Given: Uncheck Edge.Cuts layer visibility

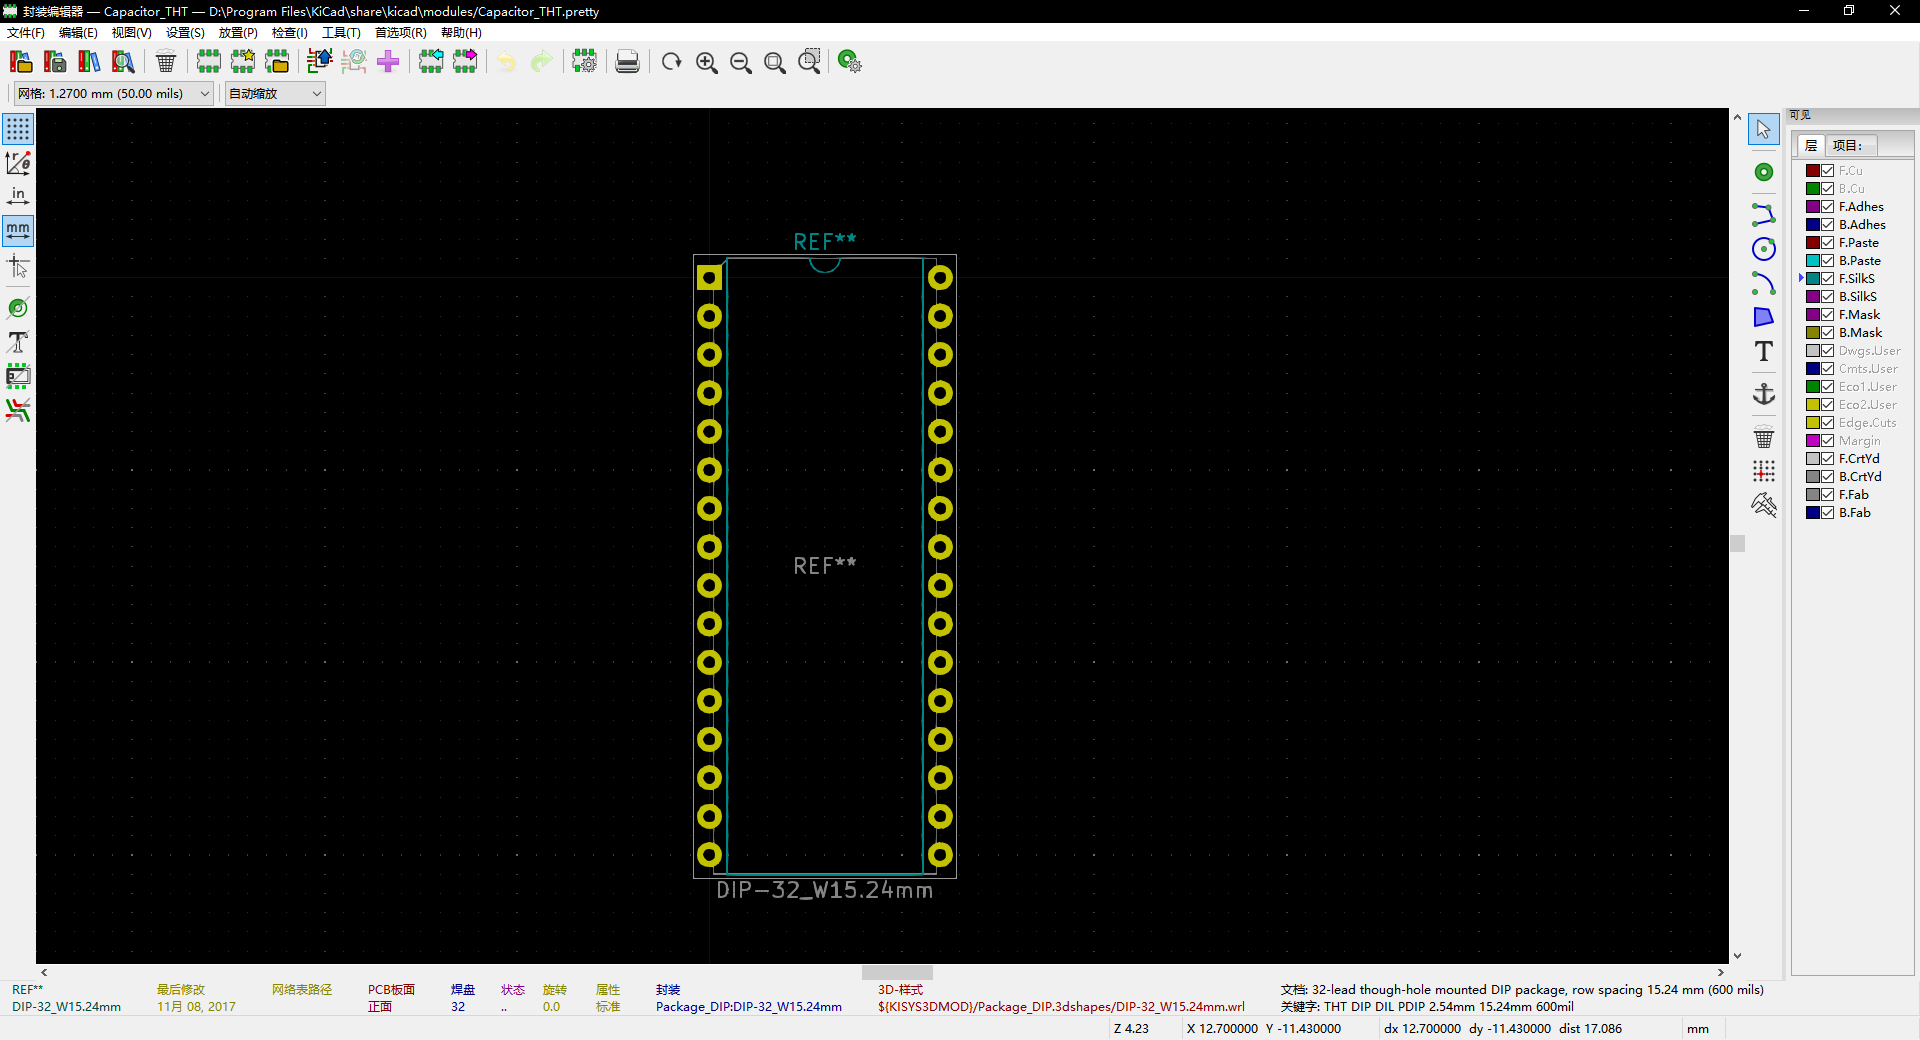Looking at the screenshot, I should pyautogui.click(x=1827, y=423).
